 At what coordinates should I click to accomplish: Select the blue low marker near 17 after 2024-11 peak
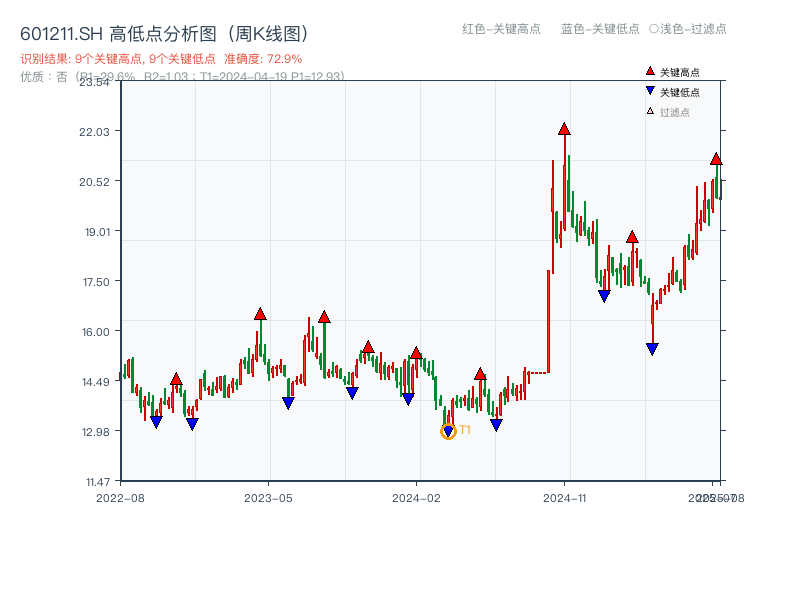tap(604, 296)
